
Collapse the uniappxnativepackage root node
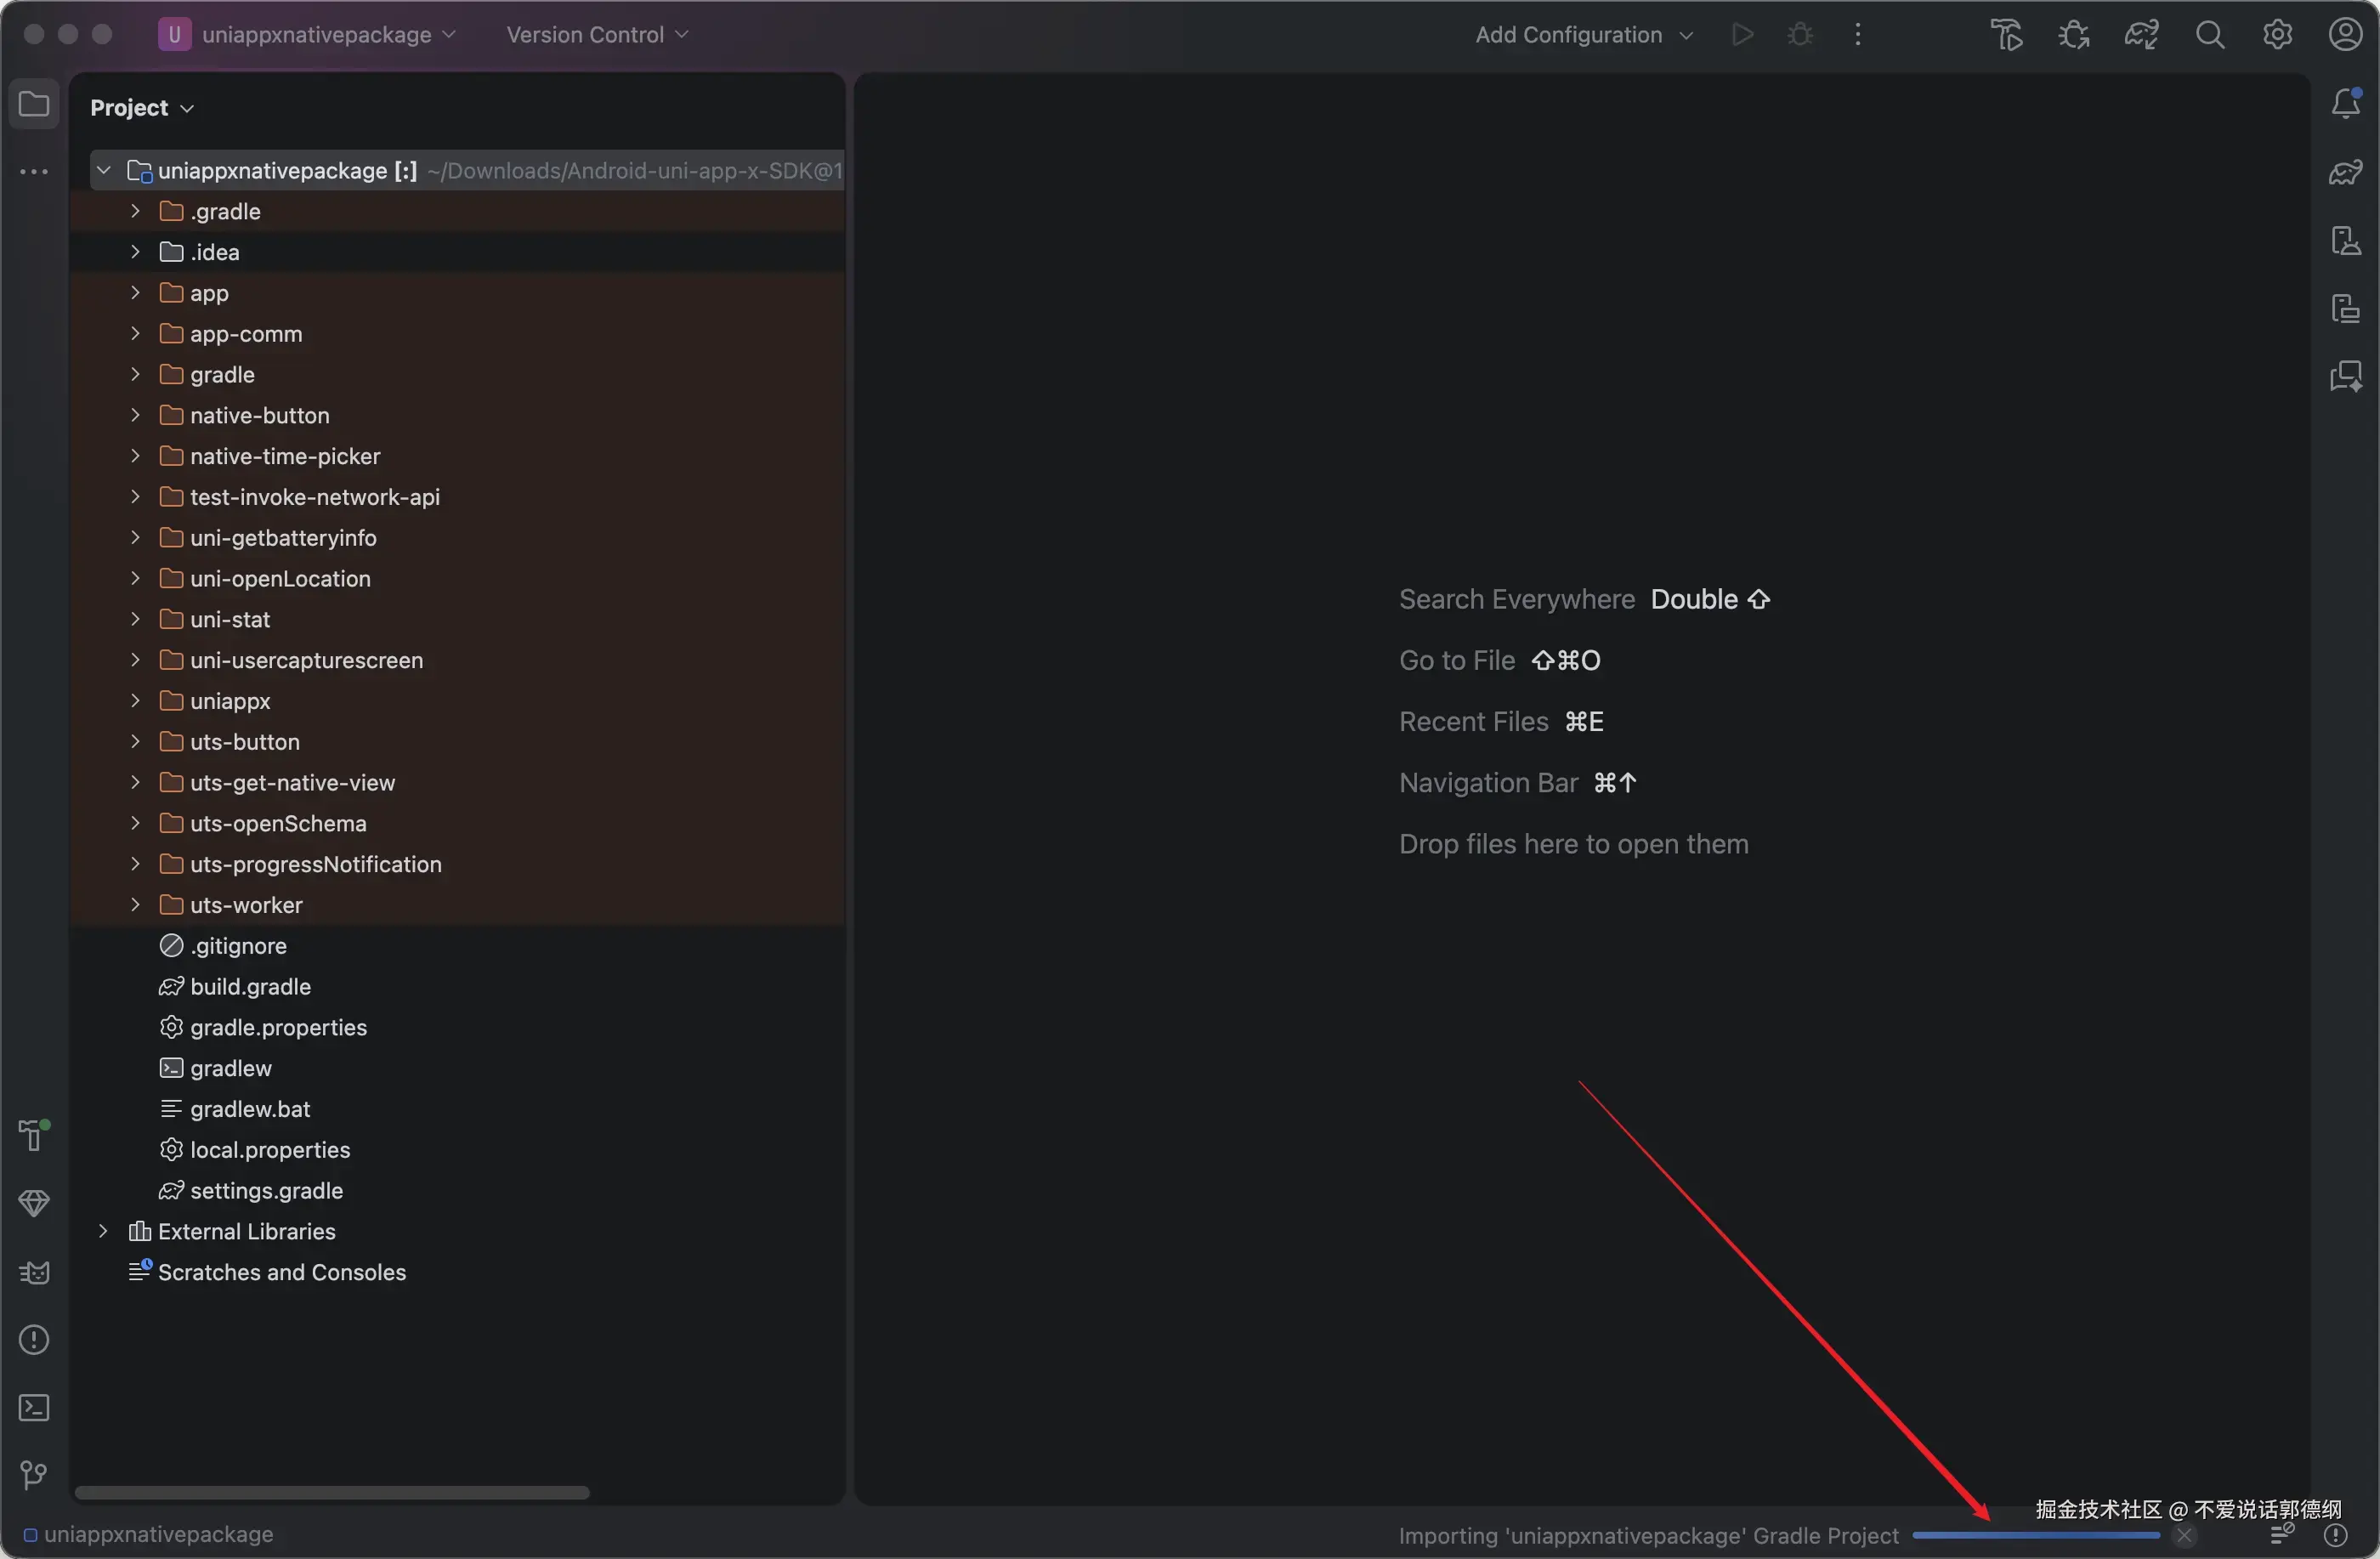tap(103, 171)
